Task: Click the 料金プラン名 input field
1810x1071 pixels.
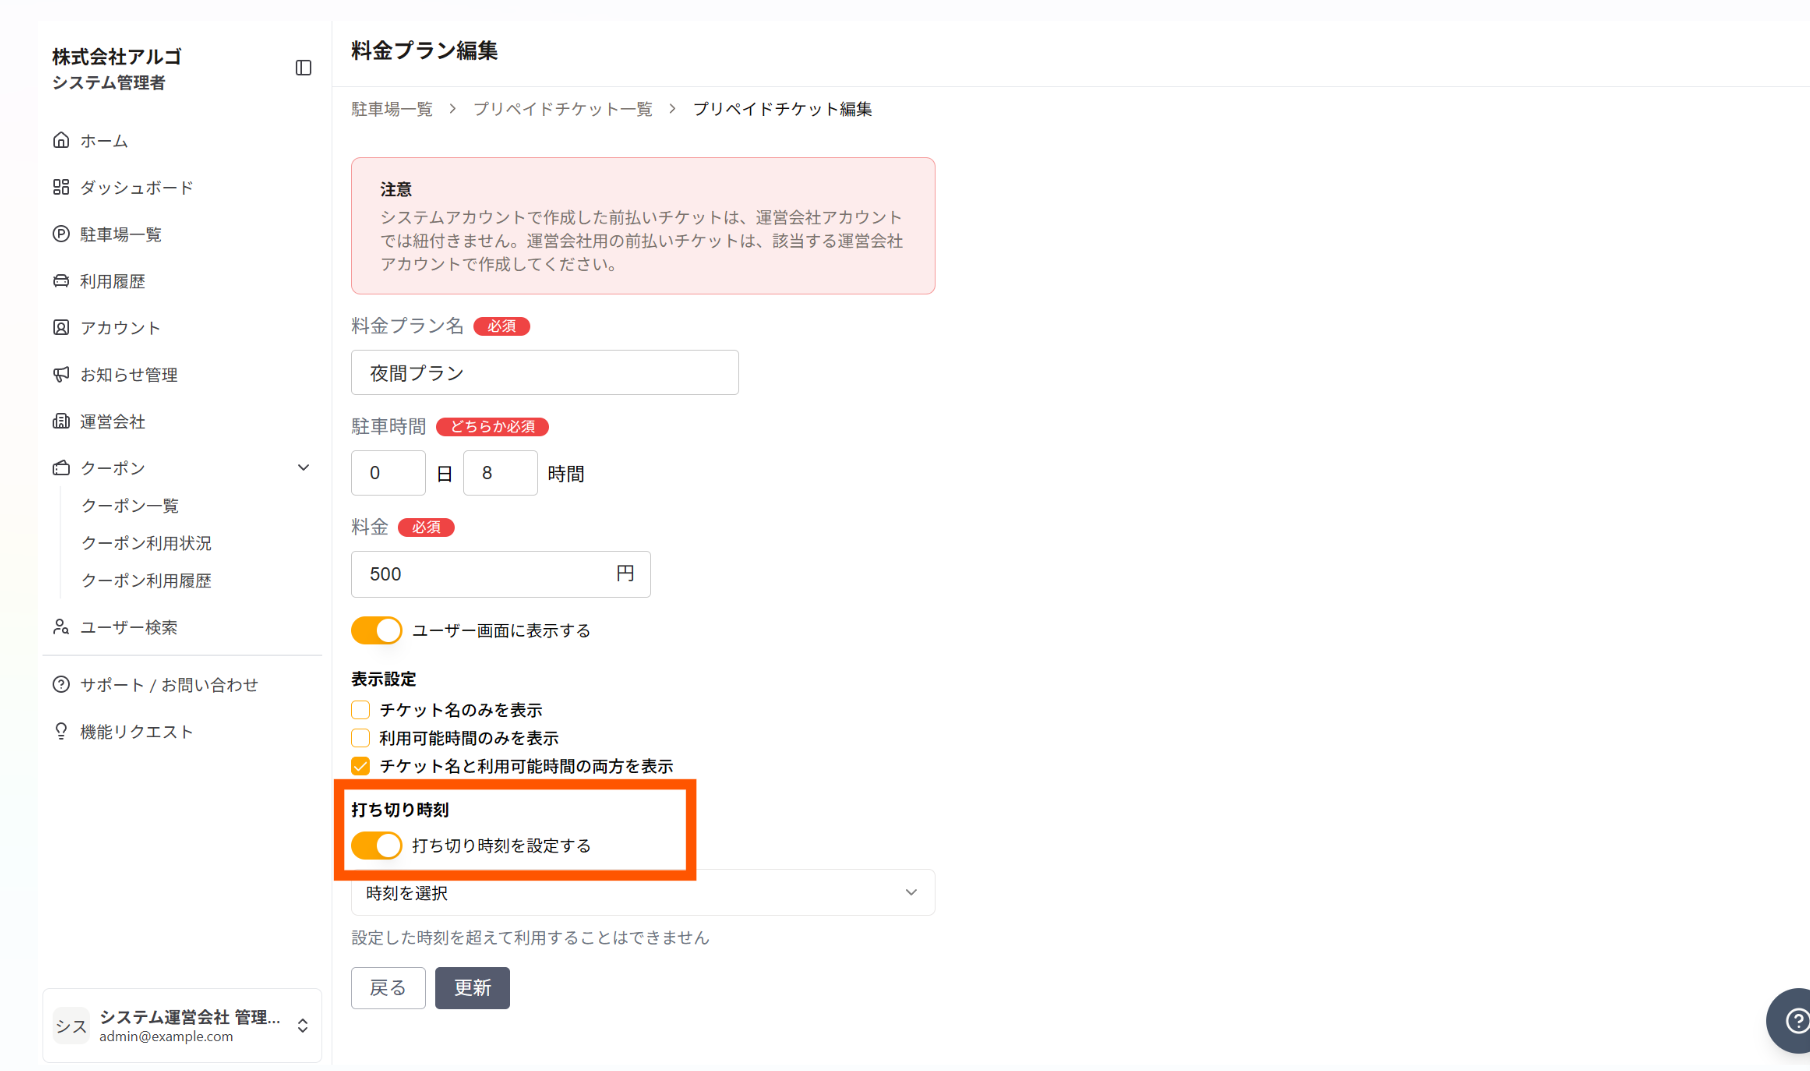Action: click(x=544, y=373)
